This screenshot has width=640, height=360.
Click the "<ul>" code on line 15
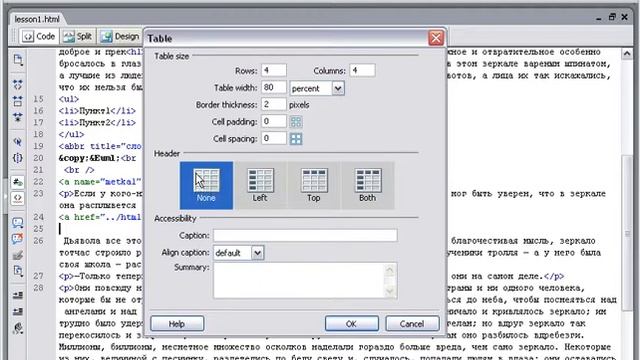69,99
